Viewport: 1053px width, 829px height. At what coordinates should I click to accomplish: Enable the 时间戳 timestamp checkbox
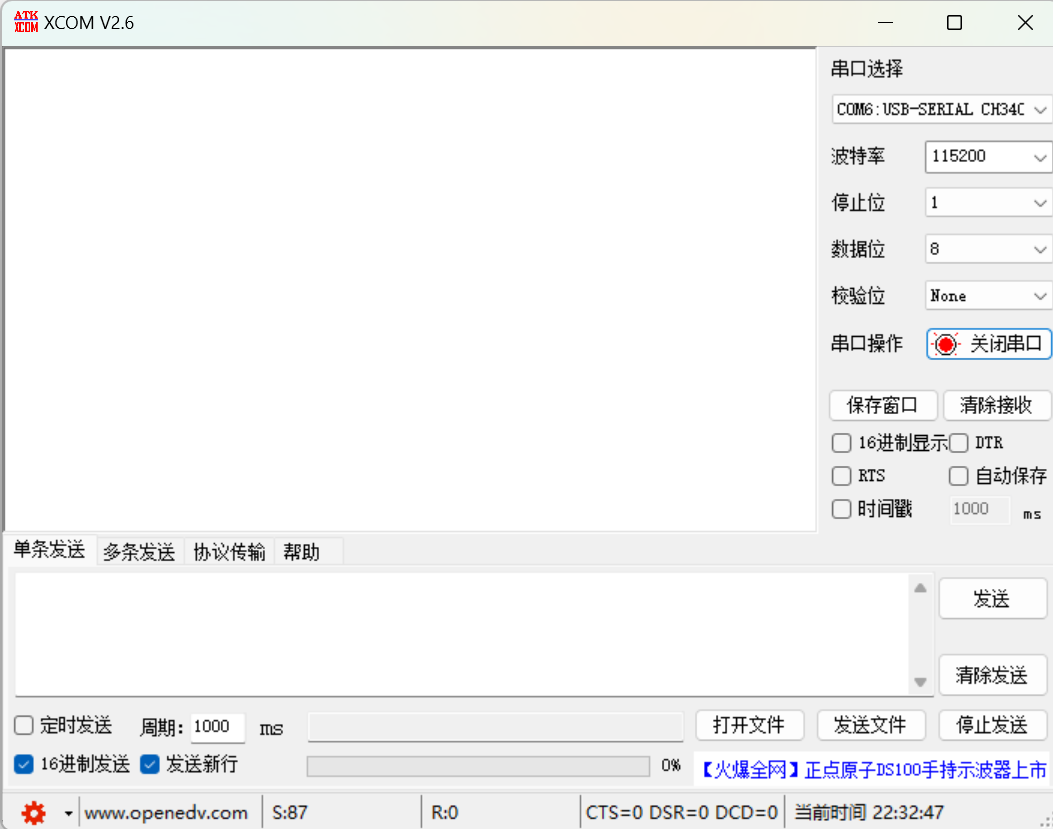point(842,509)
